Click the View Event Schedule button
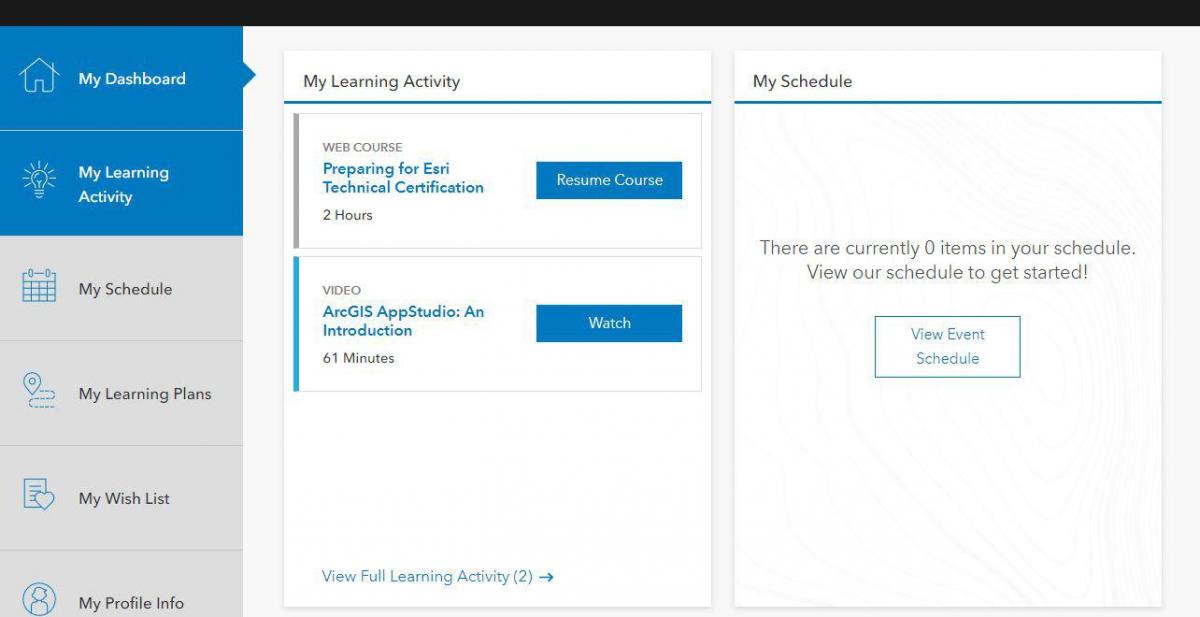1200x617 pixels. pyautogui.click(x=947, y=346)
